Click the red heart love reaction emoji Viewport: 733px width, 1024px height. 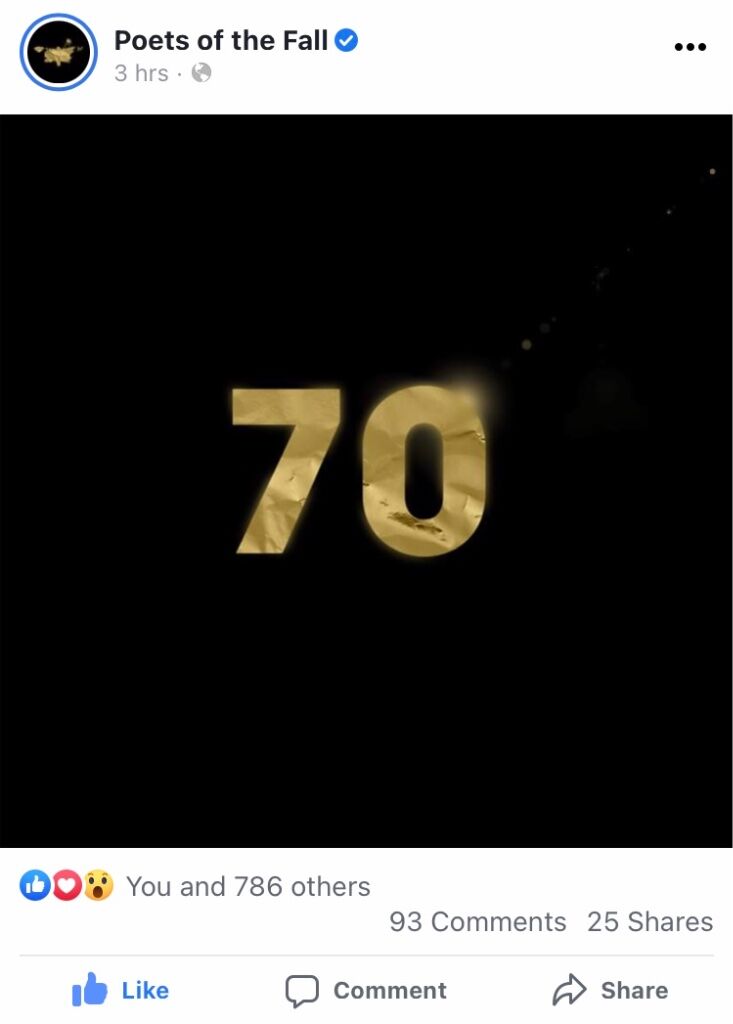pyautogui.click(x=66, y=886)
